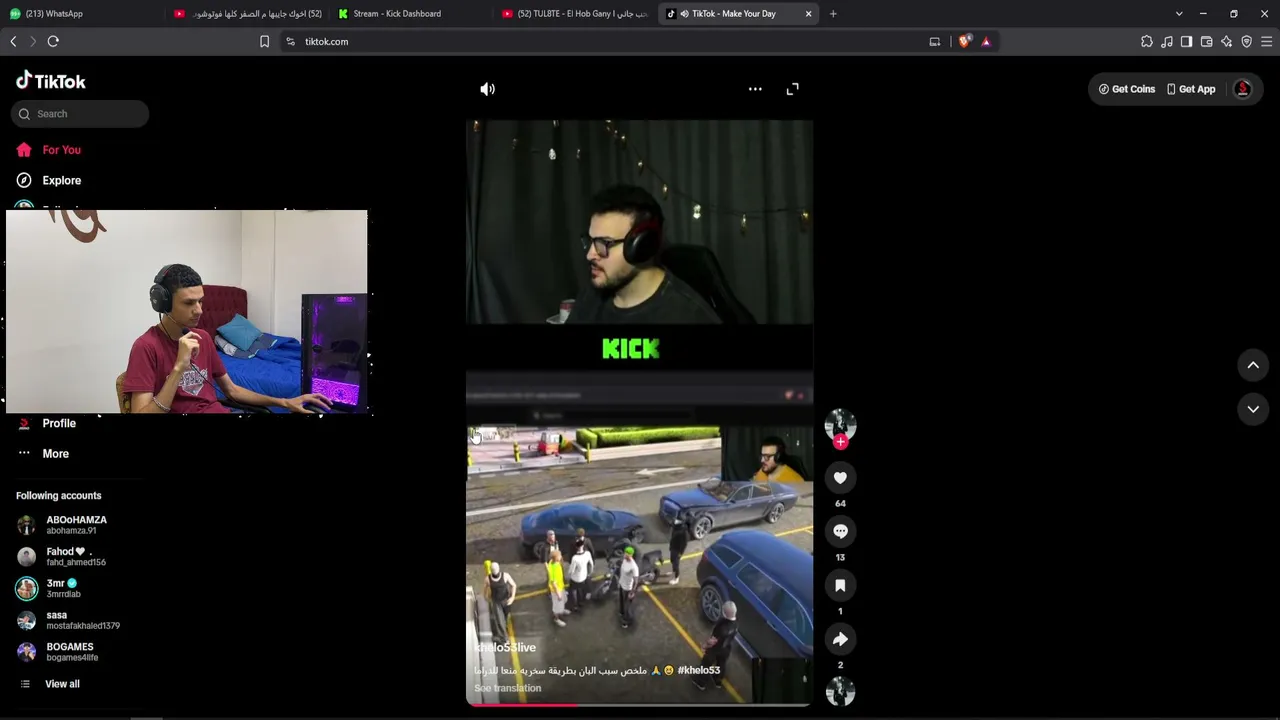Open the Fahod following account

[75, 557]
